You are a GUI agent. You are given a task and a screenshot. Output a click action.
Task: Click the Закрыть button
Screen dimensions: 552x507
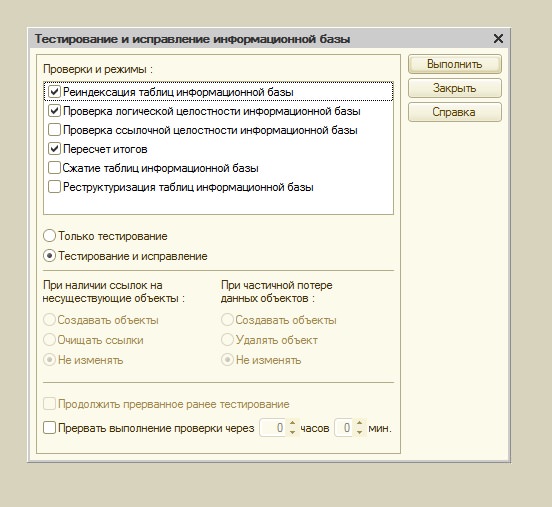click(454, 88)
